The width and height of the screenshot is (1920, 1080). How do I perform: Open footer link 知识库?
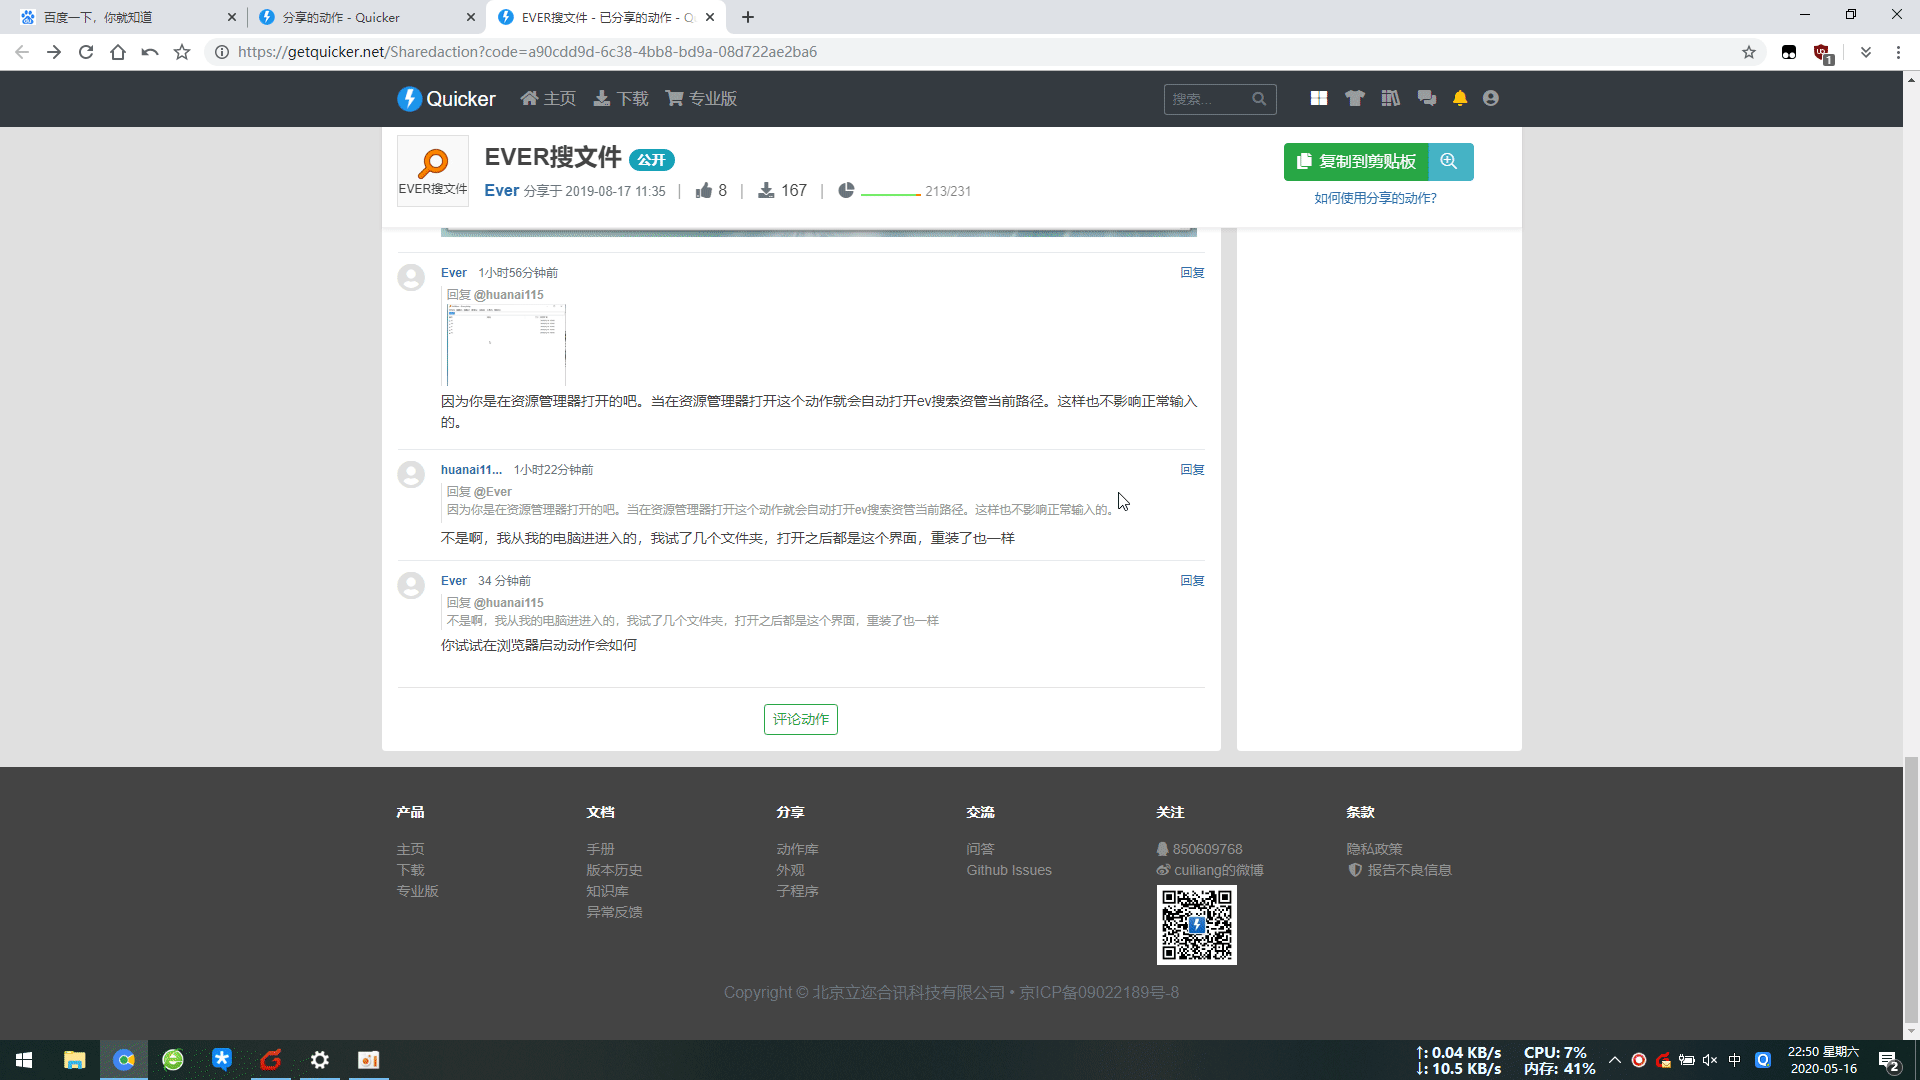607,891
